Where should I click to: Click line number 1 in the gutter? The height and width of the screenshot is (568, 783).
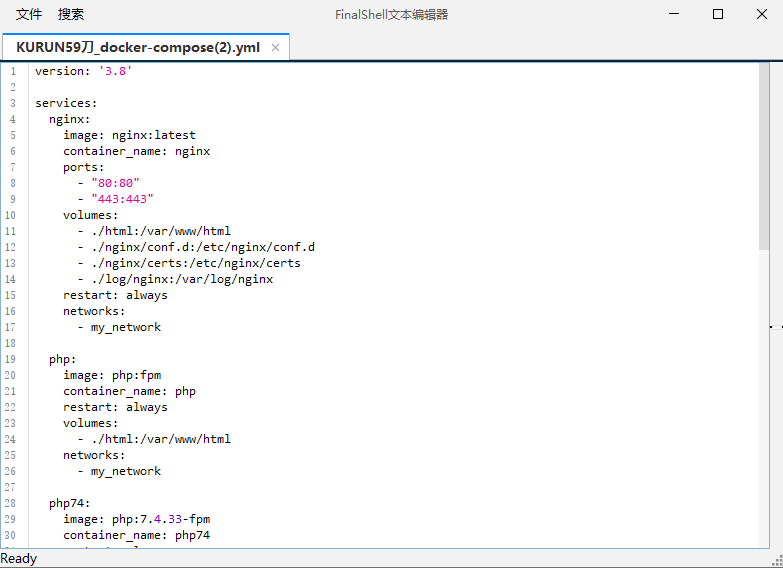tap(13, 71)
